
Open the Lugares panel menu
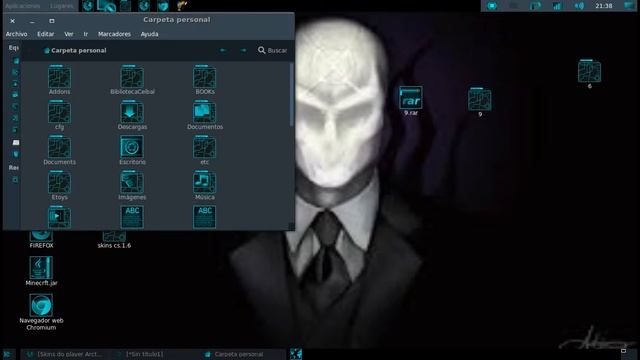(62, 6)
